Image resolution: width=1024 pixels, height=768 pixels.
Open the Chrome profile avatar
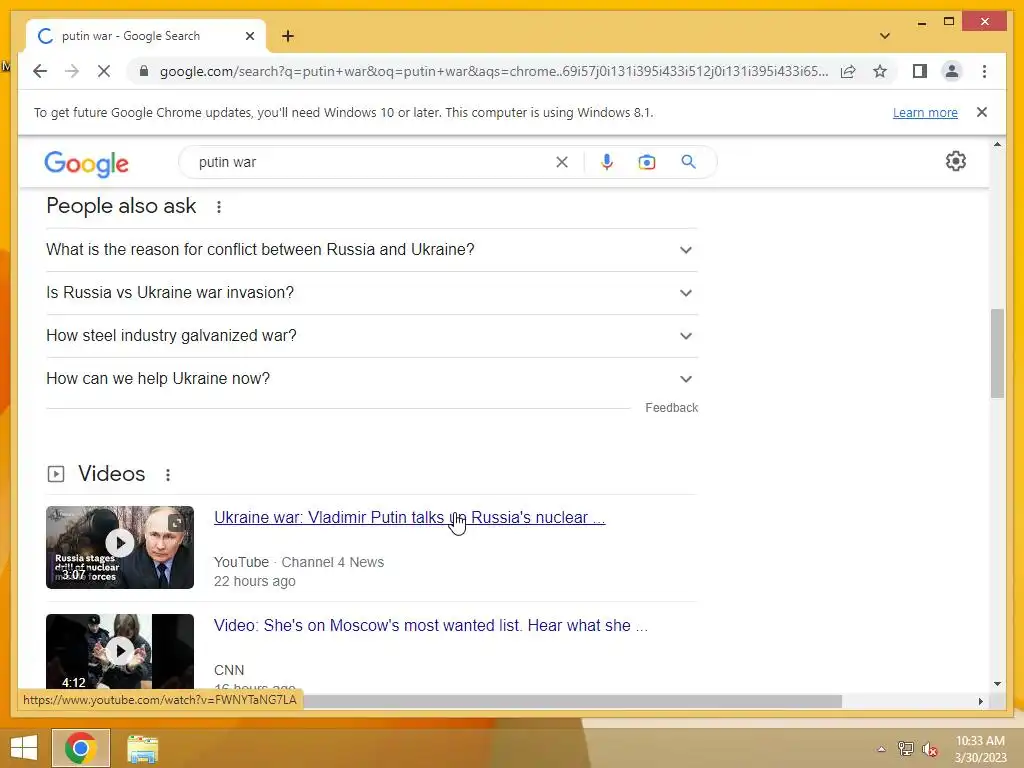click(952, 71)
